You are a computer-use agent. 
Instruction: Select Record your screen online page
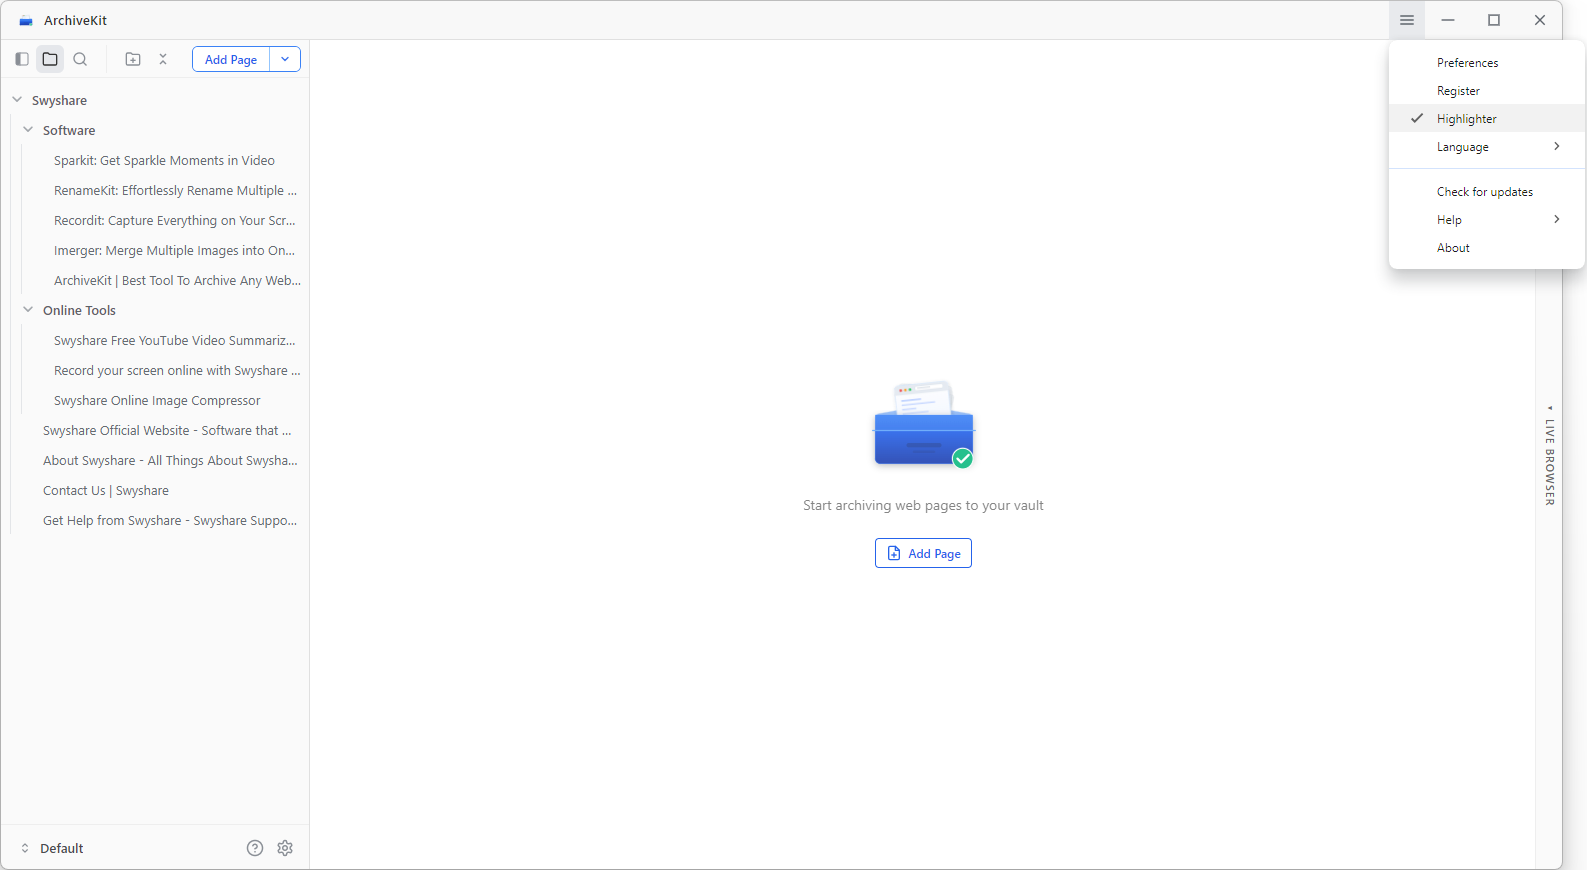click(x=177, y=370)
